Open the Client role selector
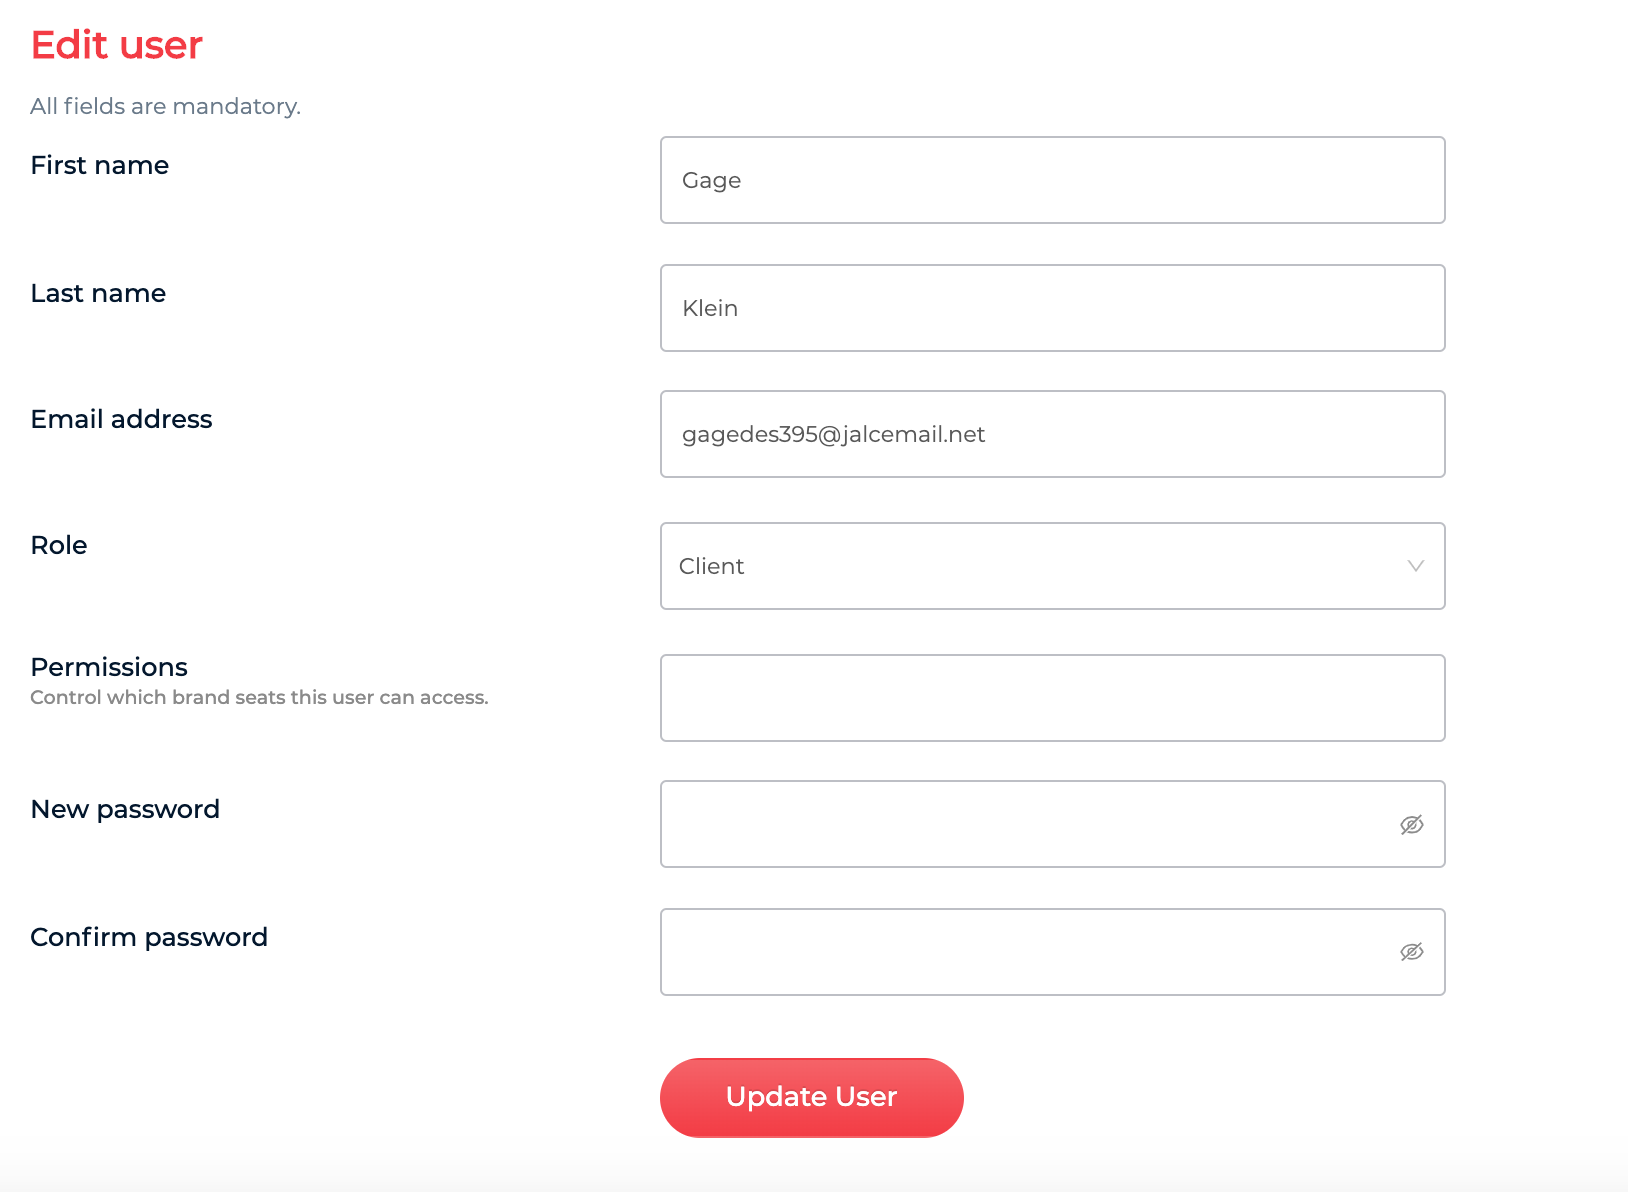1628x1192 pixels. tap(1053, 566)
